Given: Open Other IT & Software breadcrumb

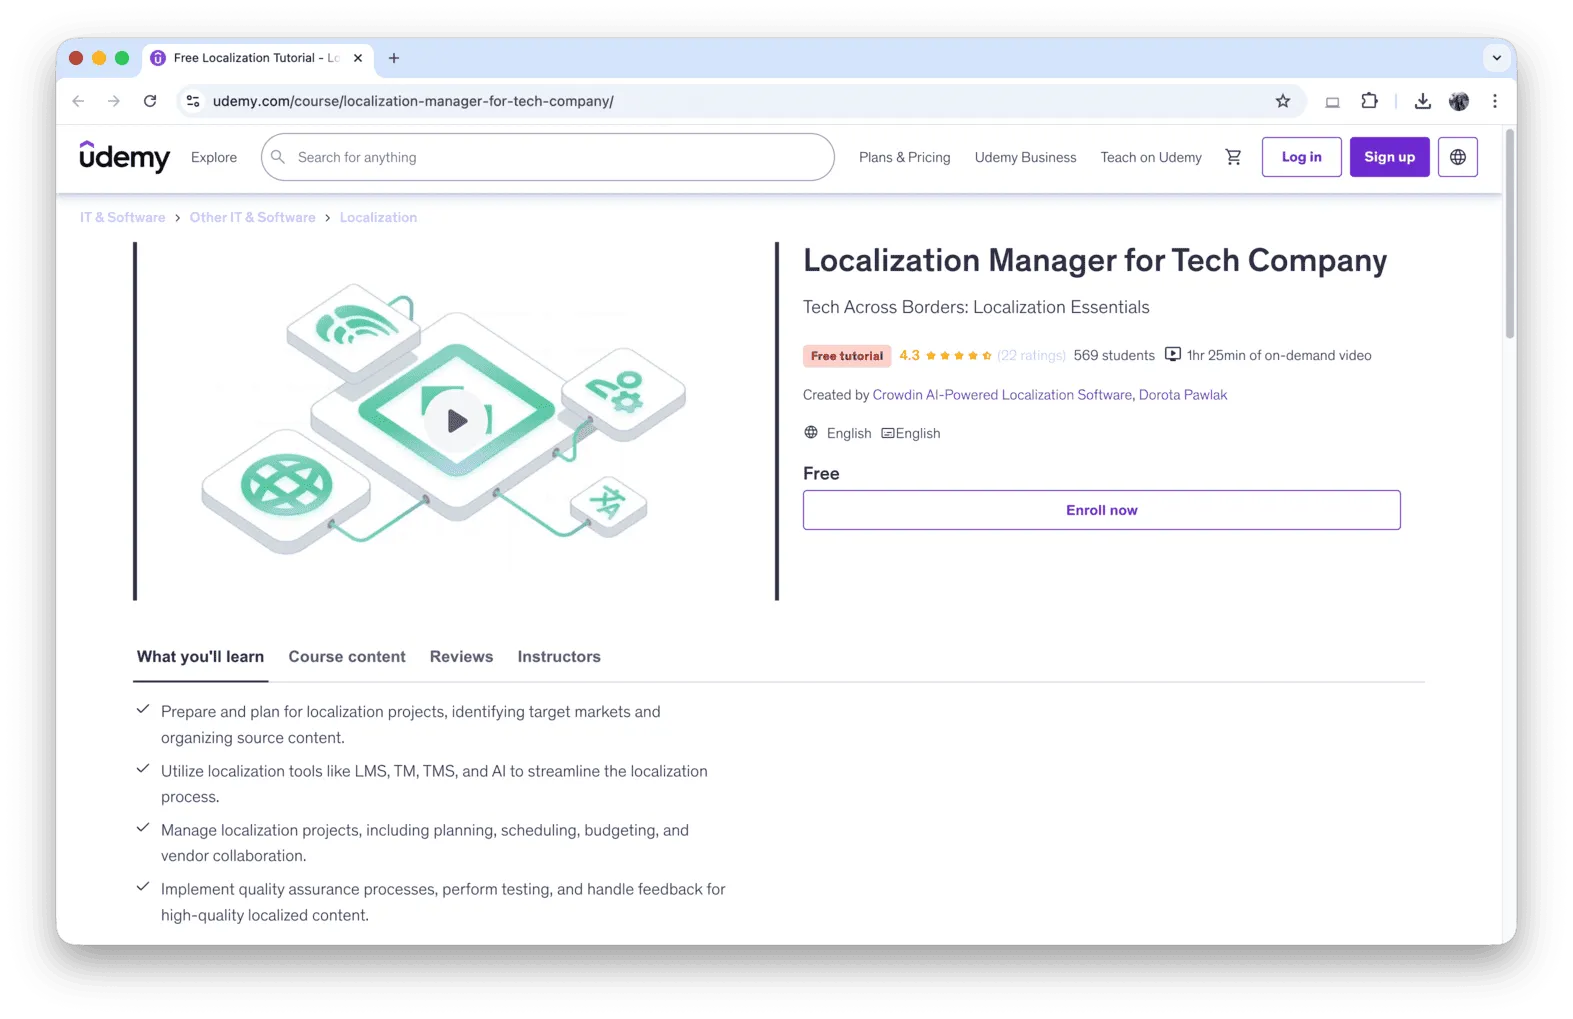Looking at the screenshot, I should click(253, 217).
